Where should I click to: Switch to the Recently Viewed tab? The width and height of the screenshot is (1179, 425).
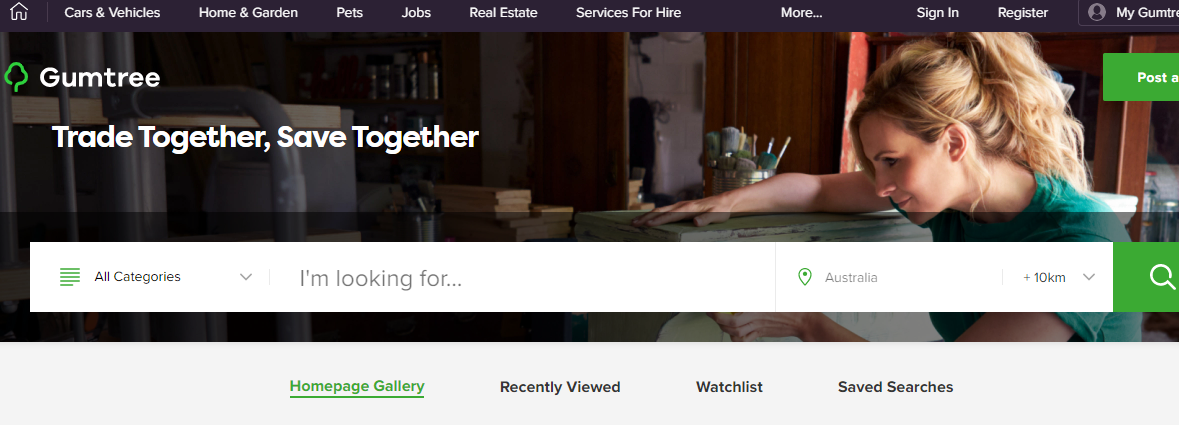[x=560, y=387]
